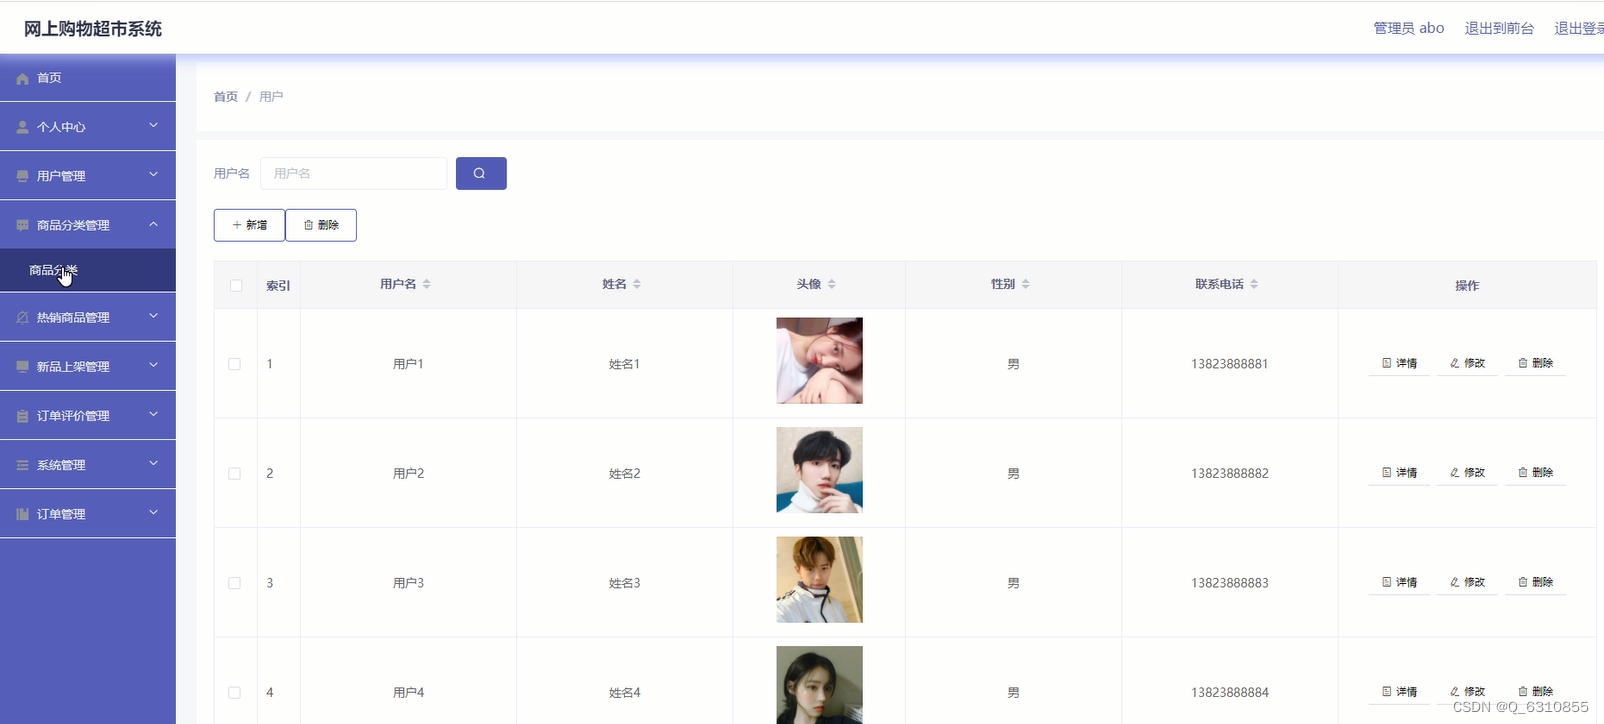The height and width of the screenshot is (724, 1604).
Task: Expand the 订单管理 menu chevron
Action: point(153,513)
